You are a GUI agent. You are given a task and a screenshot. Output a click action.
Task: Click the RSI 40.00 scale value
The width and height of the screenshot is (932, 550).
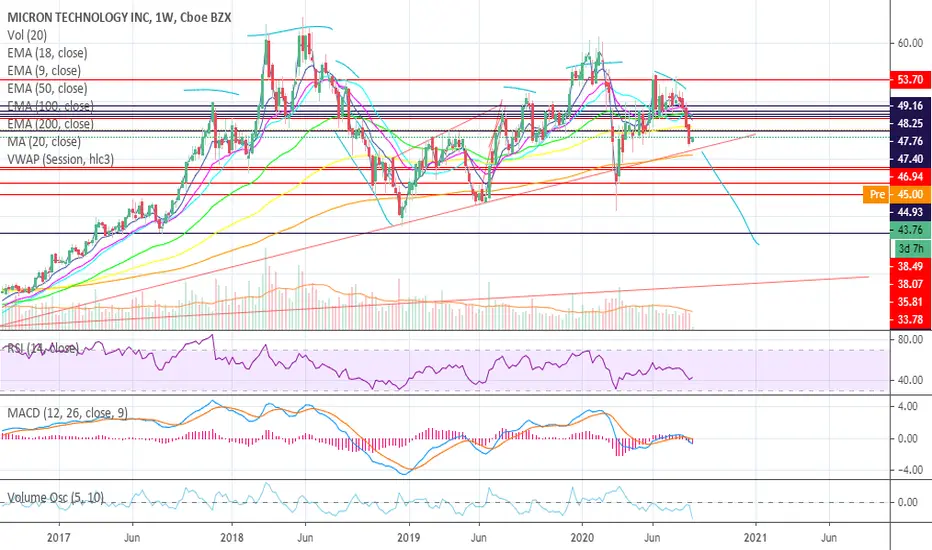(910, 380)
